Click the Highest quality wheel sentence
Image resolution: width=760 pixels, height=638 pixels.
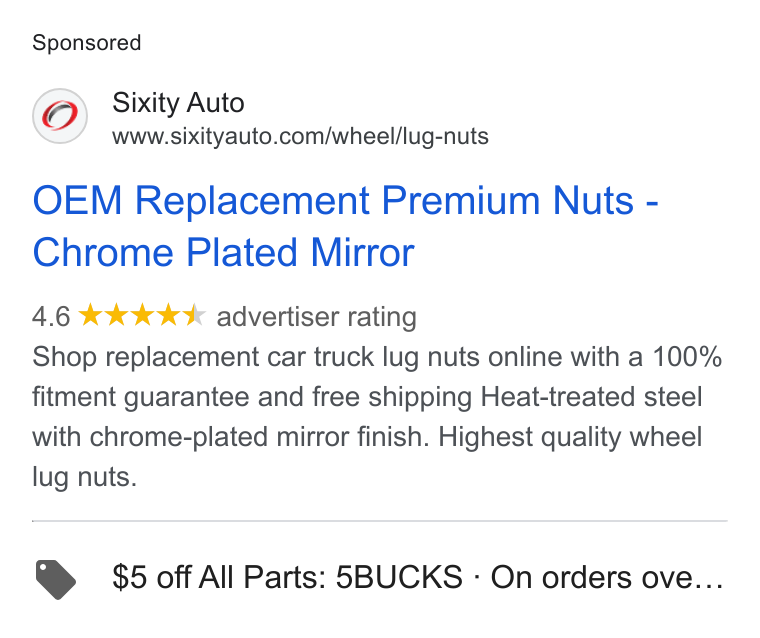coord(570,437)
